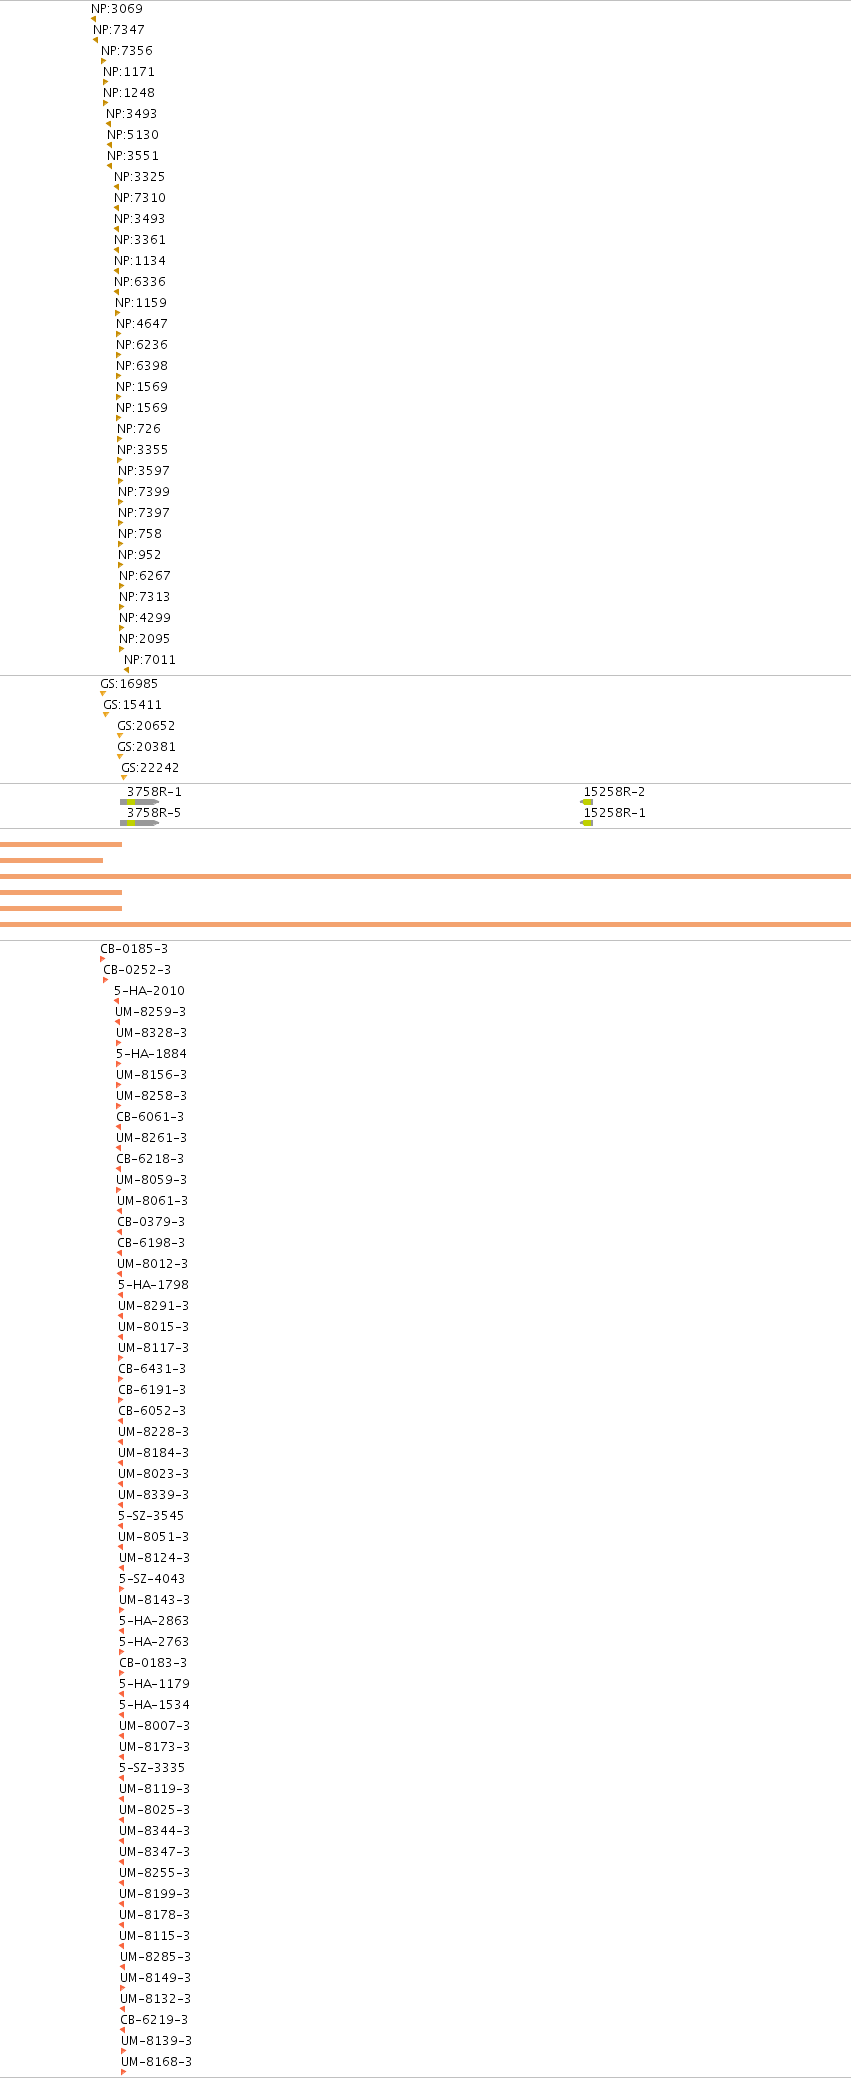Click on NP:3355
This screenshot has height=2078, width=851.
coord(143,450)
